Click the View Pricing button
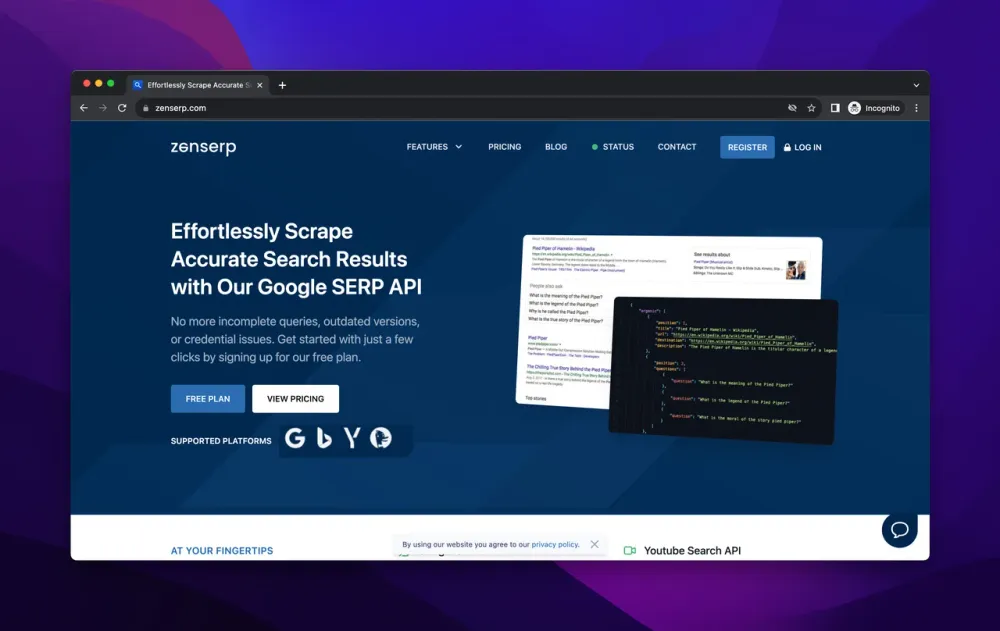This screenshot has width=1000, height=631. coord(295,399)
